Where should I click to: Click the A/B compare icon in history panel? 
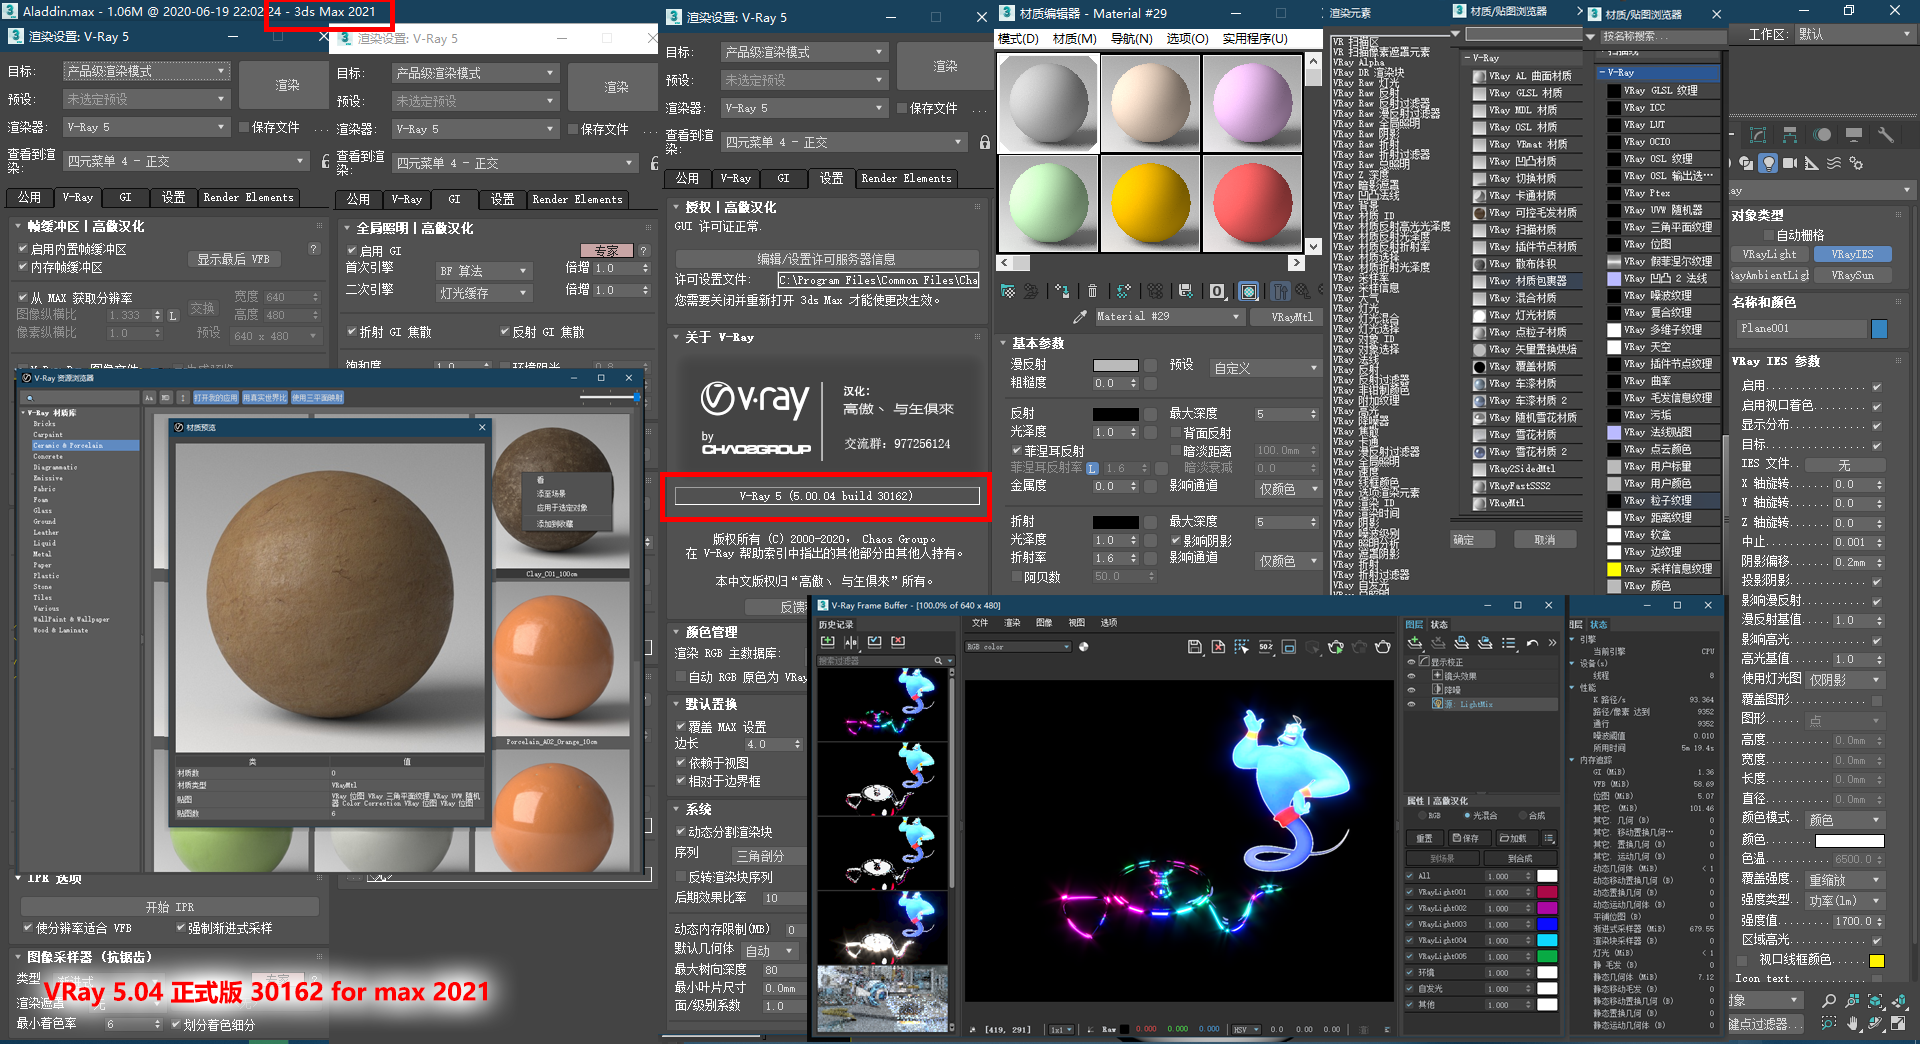851,642
